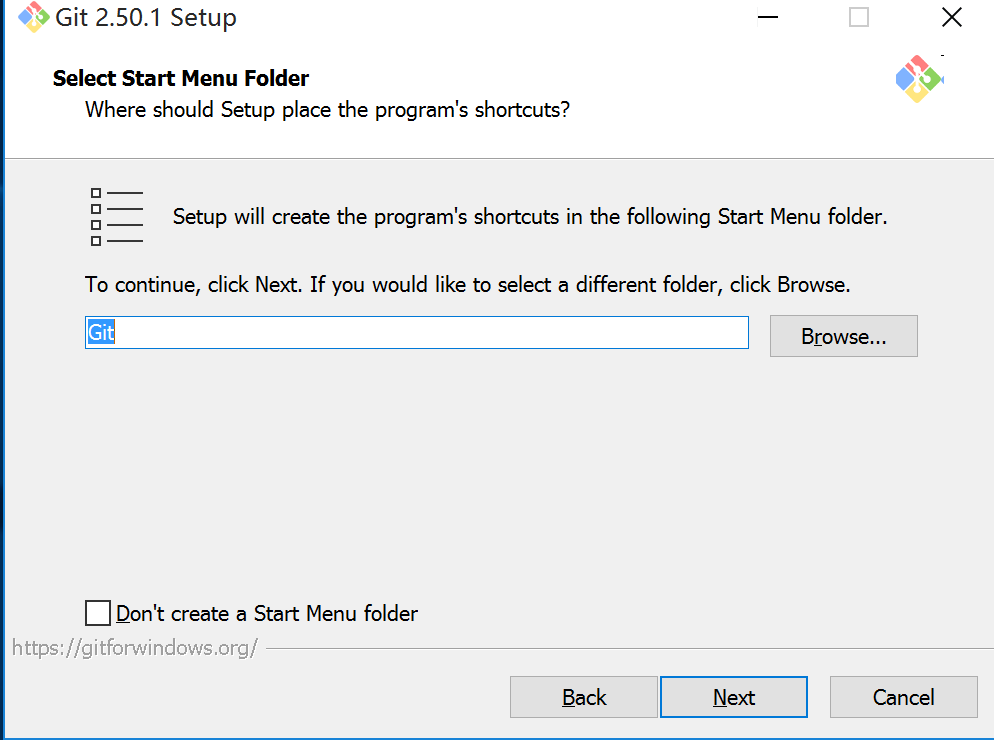Go Back to the previous step
The height and width of the screenshot is (740, 994).
tap(583, 698)
